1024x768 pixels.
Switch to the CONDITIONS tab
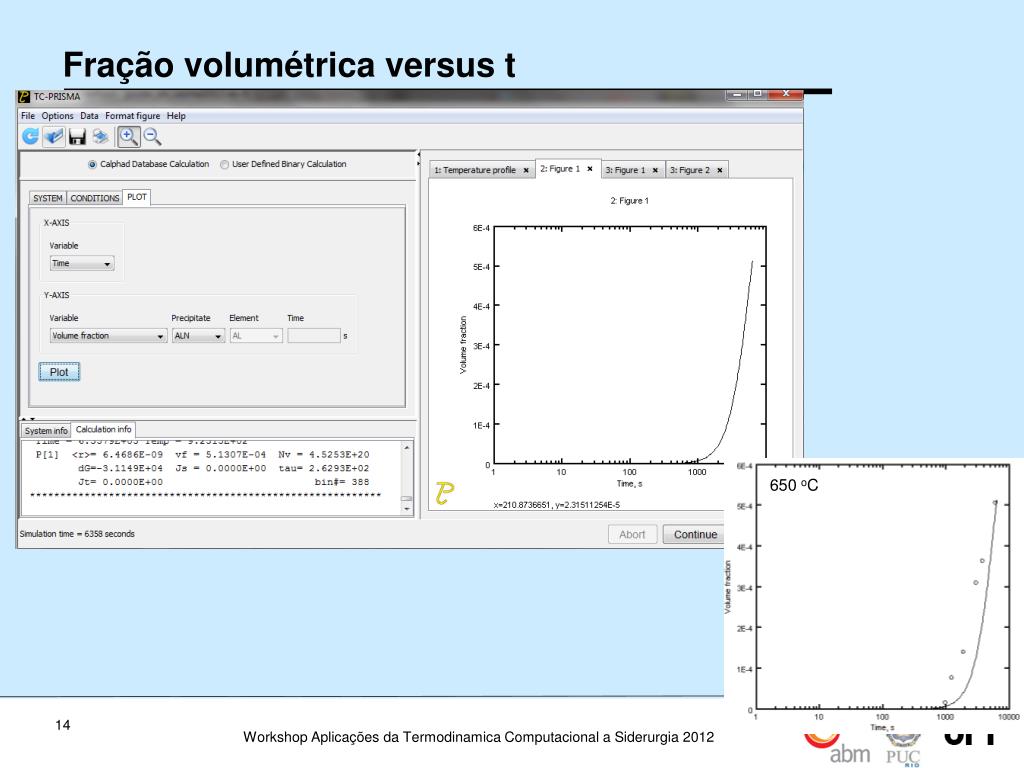[x=95, y=198]
